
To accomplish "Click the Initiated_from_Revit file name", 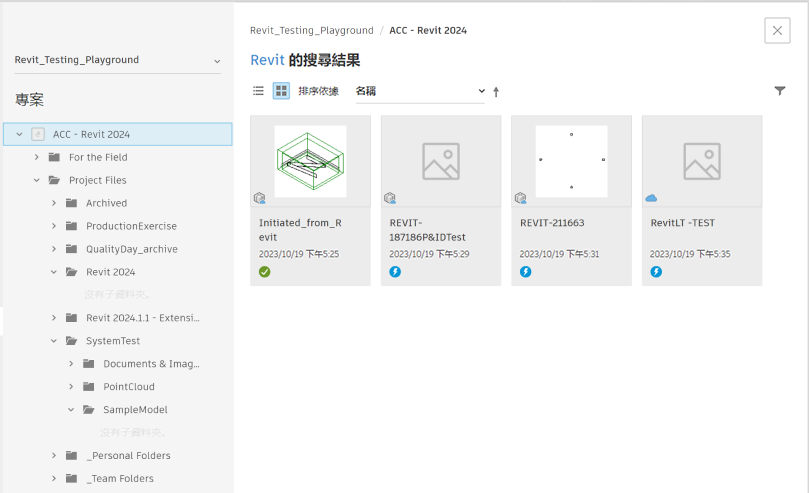I will [300, 230].
